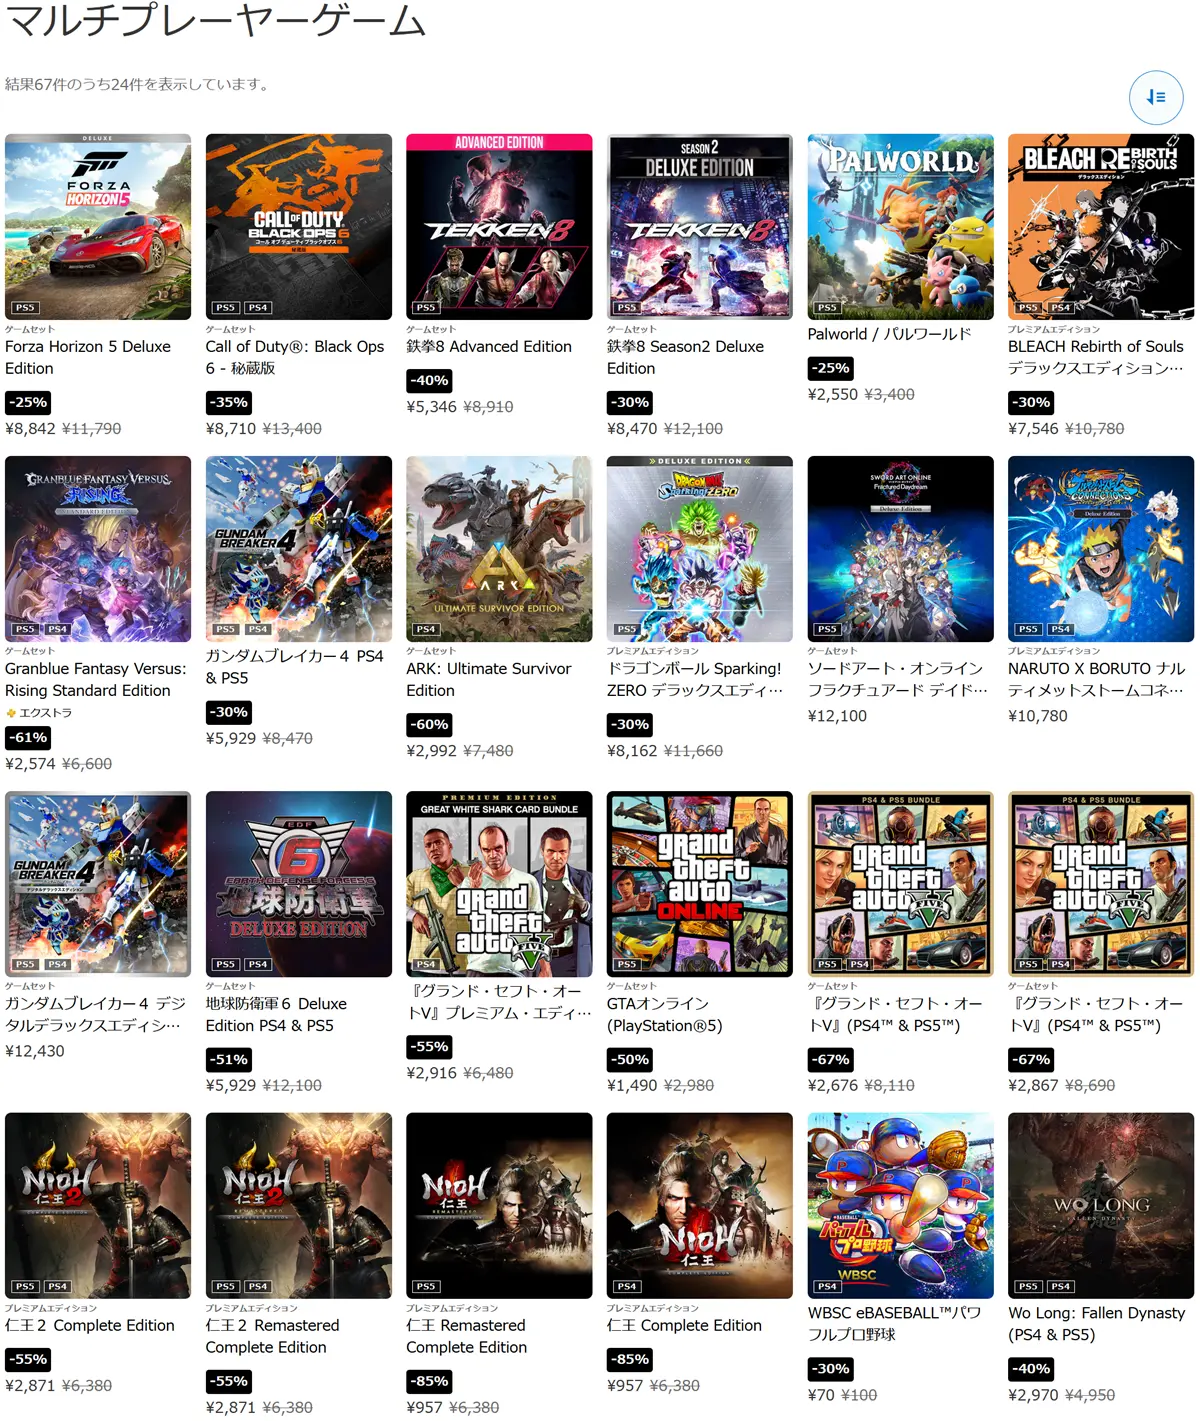Click BLEACH Rebirth of Souls title link
The height and width of the screenshot is (1421, 1200).
(x=1096, y=357)
